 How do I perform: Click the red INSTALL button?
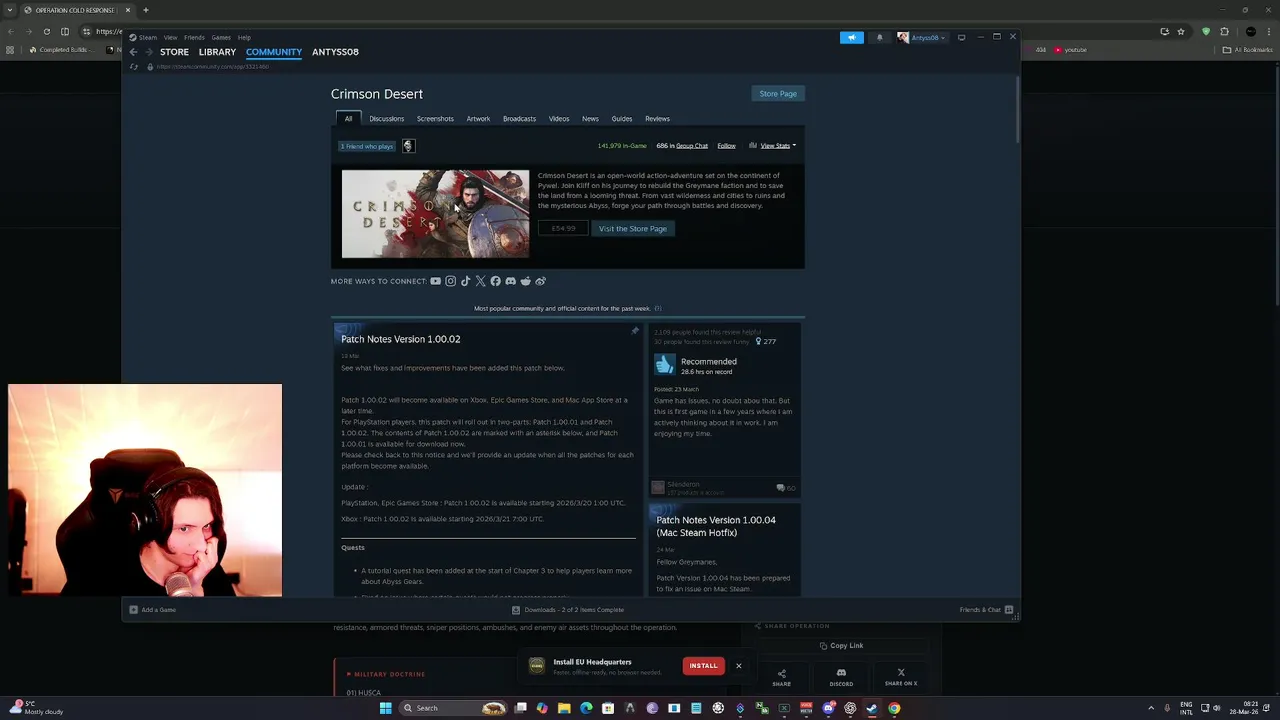click(703, 666)
